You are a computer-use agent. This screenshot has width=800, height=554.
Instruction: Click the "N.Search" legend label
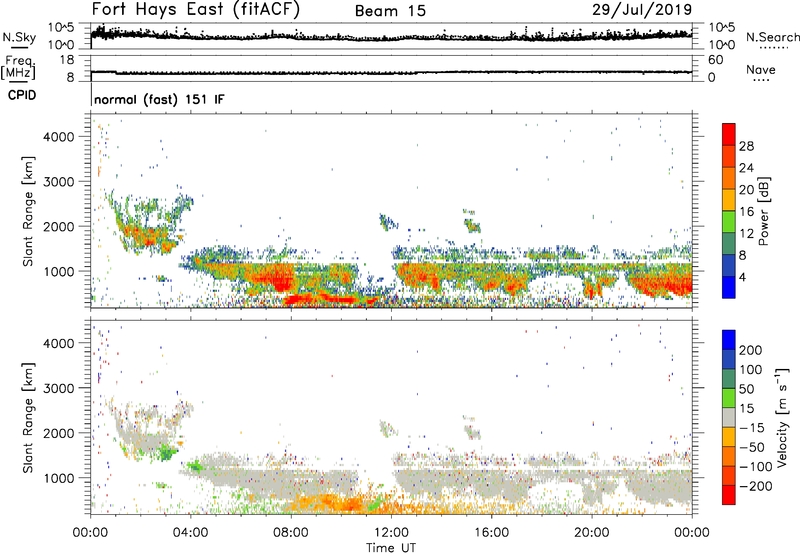click(x=772, y=37)
